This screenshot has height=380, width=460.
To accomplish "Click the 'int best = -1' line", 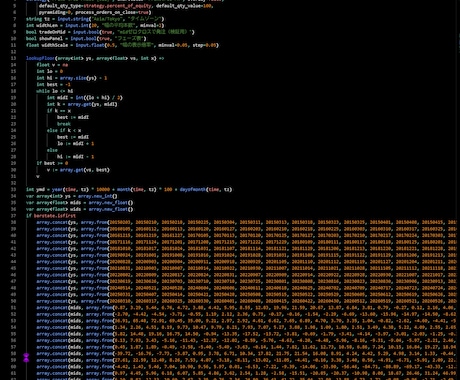I will point(53,84).
